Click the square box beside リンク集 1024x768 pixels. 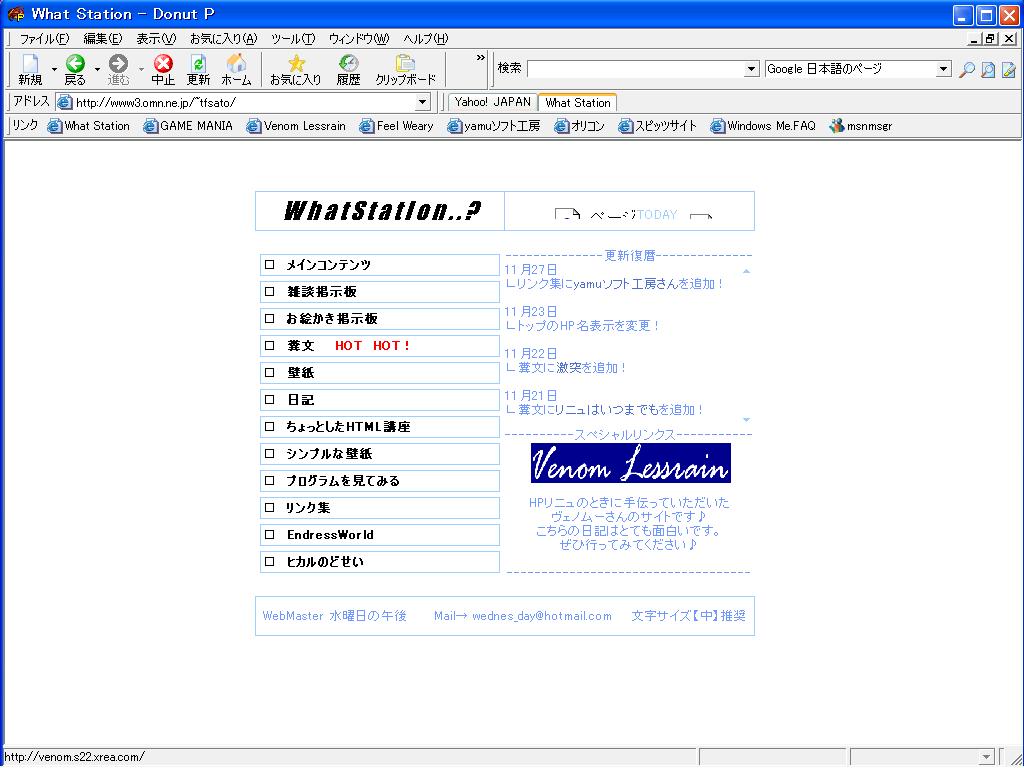[269, 508]
